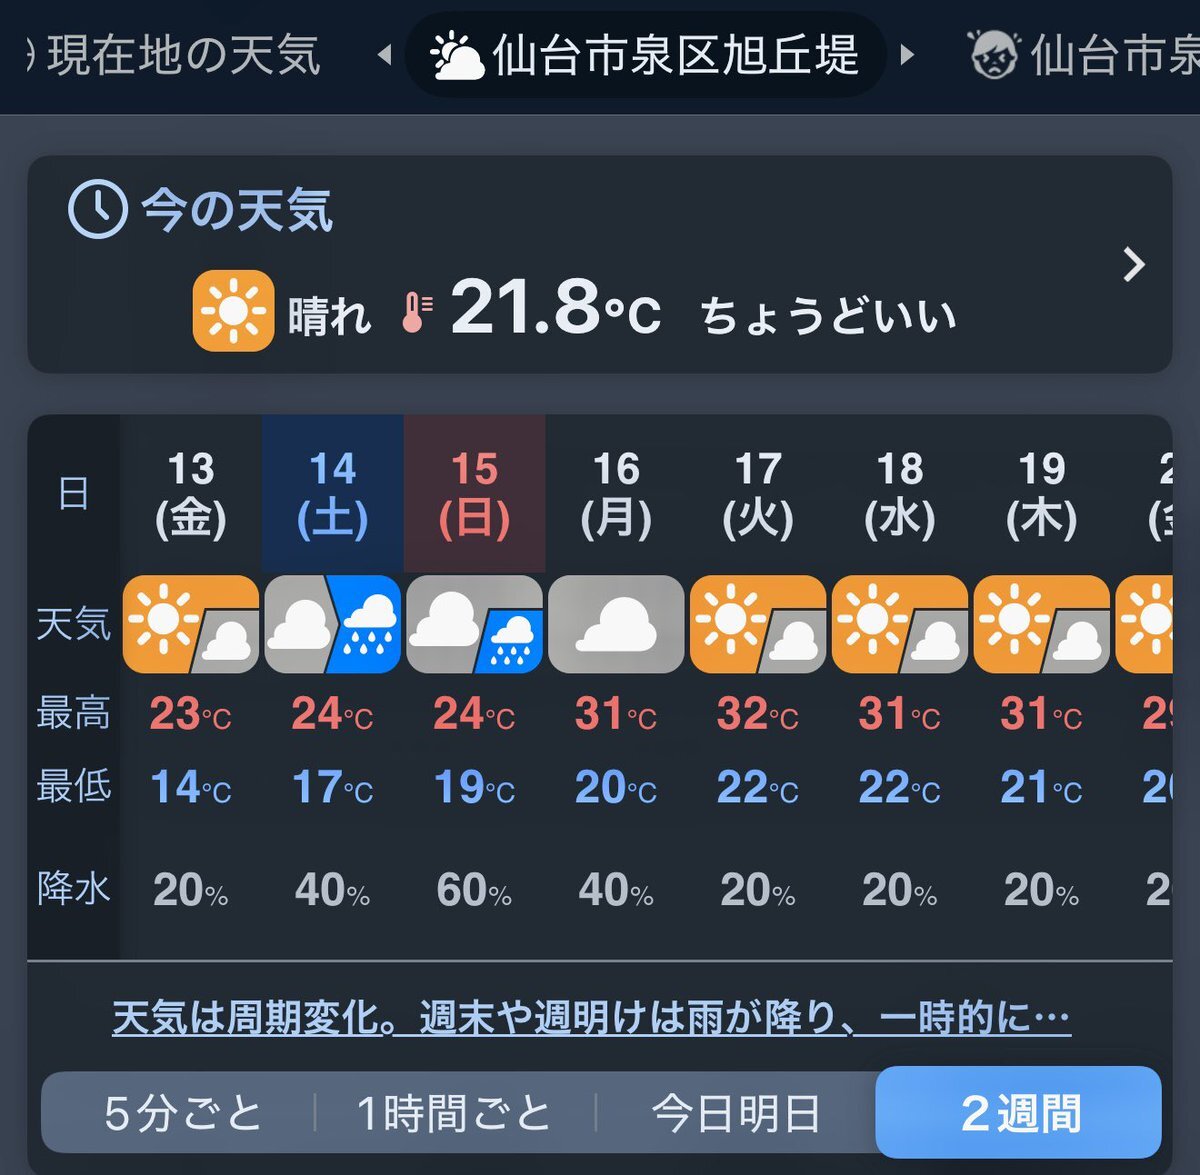This screenshot has height=1175, width=1200.
Task: Switch to the 今日明日 forecast tab
Action: (x=736, y=1113)
